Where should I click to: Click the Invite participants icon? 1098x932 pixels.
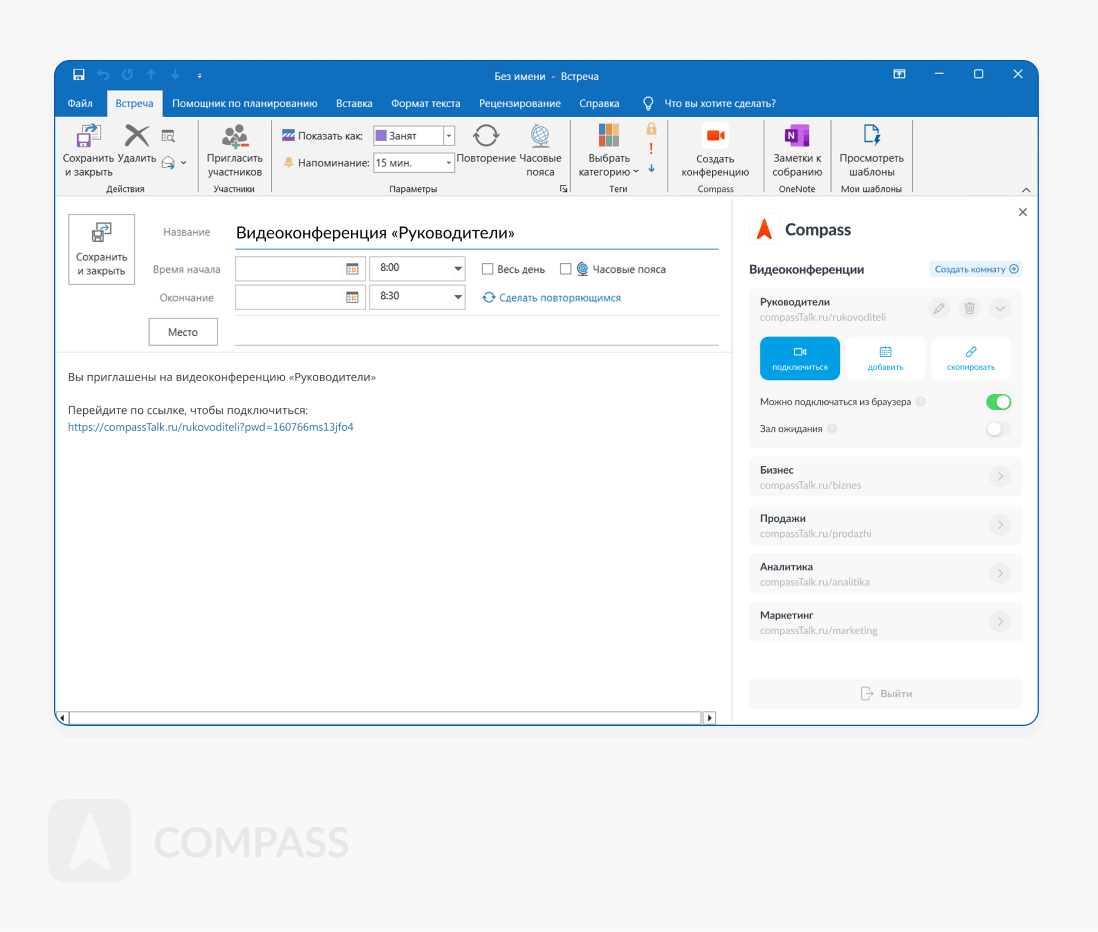tap(234, 136)
